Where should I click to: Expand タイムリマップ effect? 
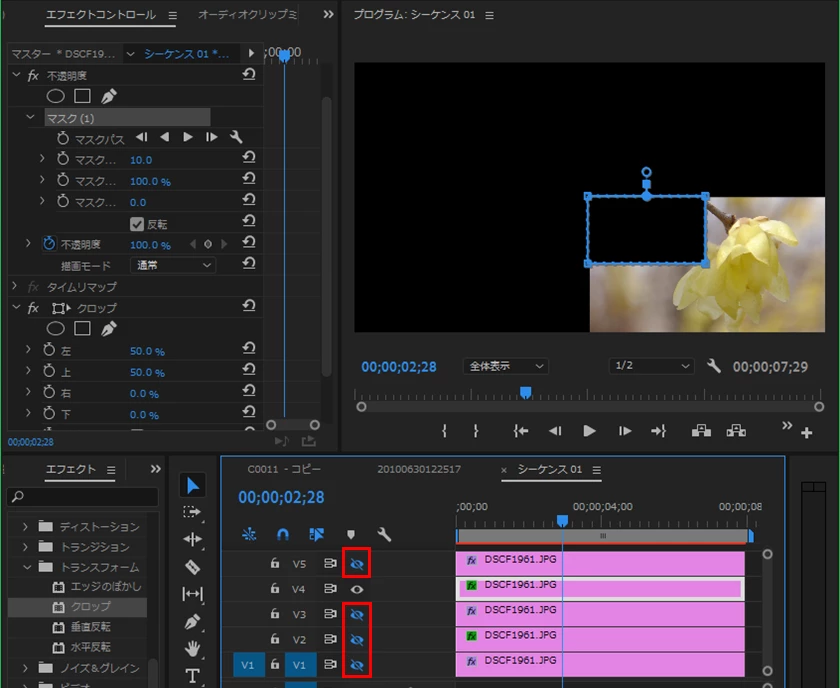tap(15, 286)
